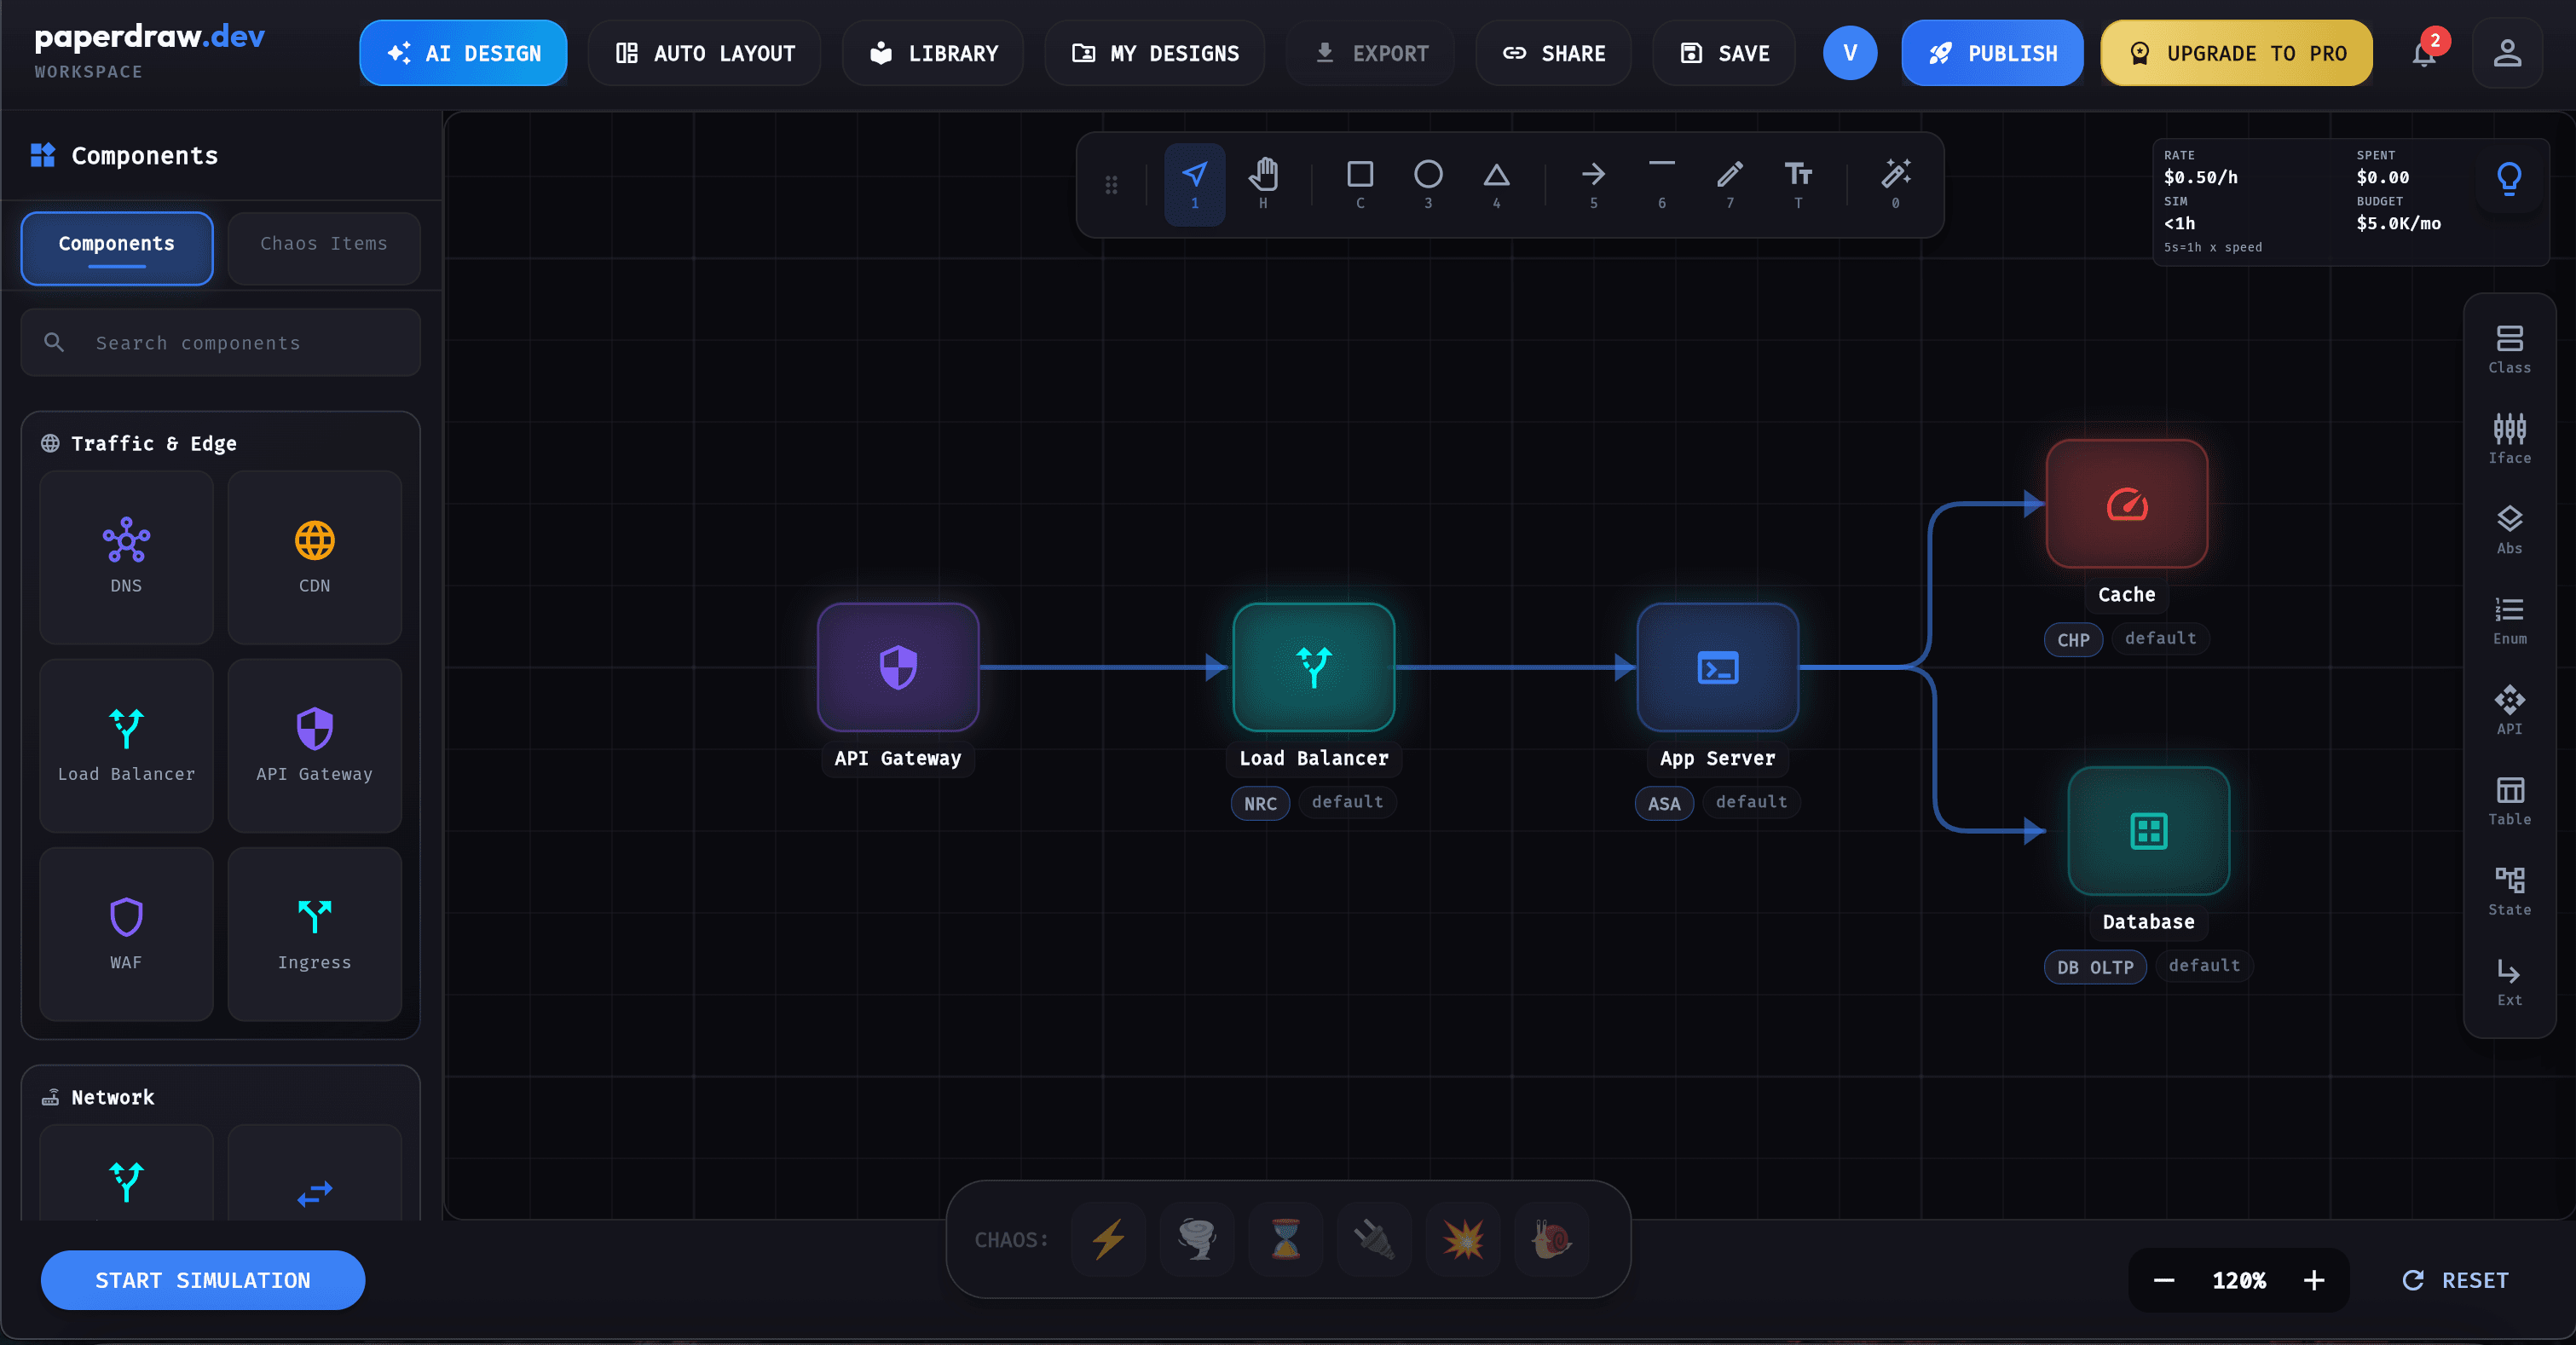
Task: Add the snail chaos item to simulation
Action: tap(1551, 1239)
